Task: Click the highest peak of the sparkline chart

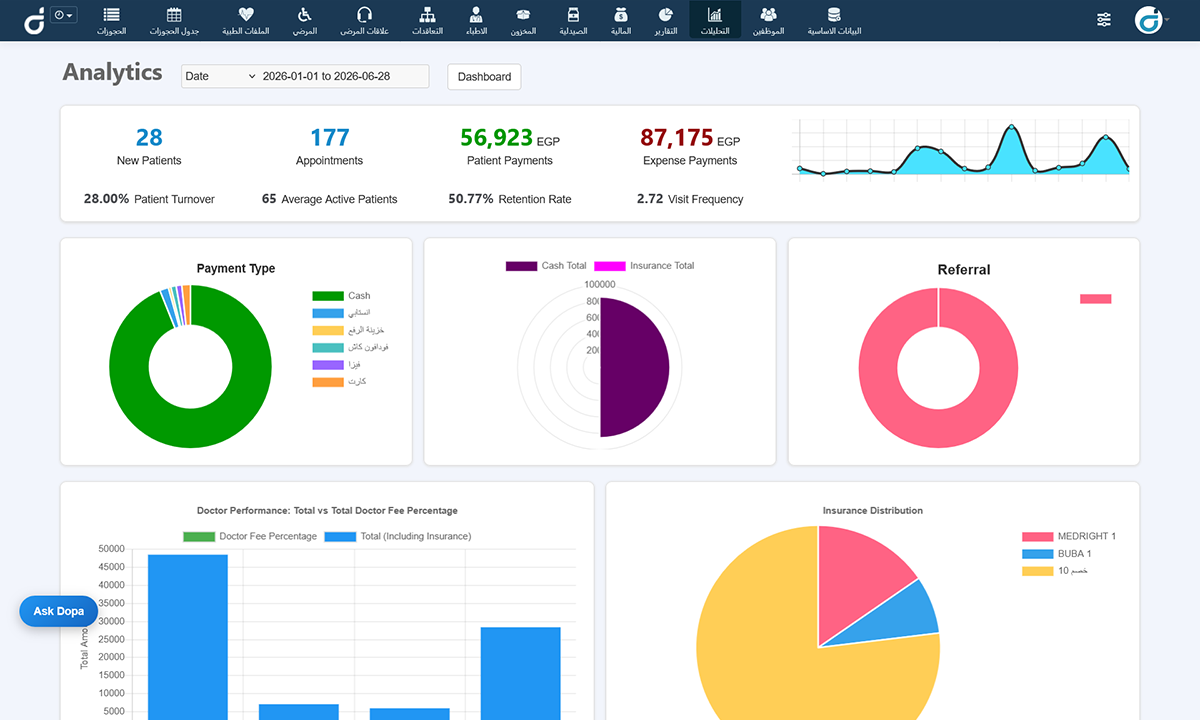Action: click(1012, 127)
